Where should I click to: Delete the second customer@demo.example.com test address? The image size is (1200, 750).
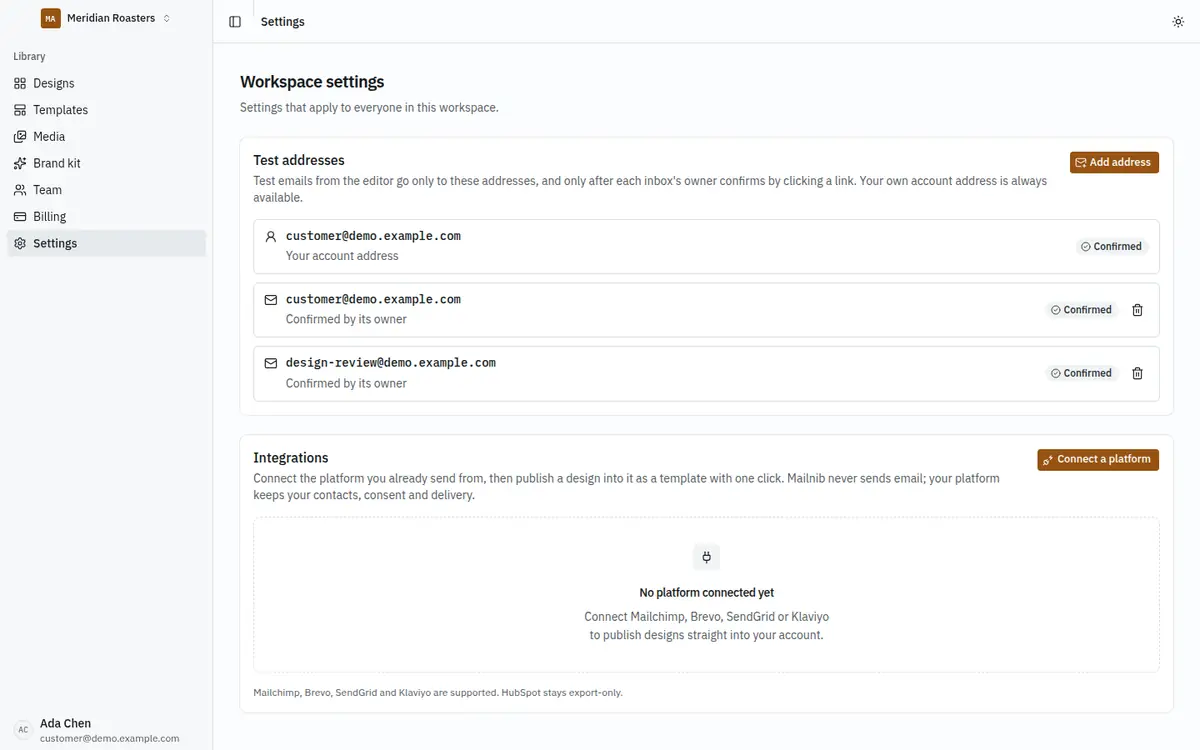[x=1137, y=310]
